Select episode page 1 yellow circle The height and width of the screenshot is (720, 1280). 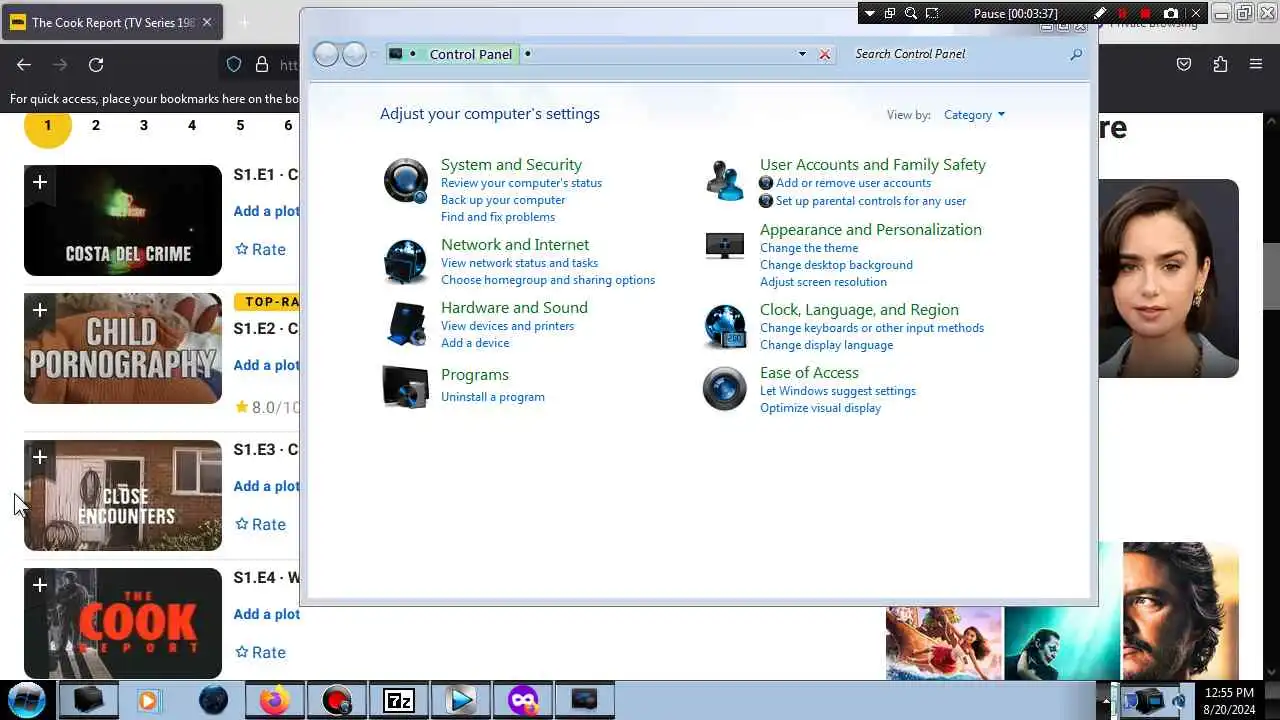48,125
